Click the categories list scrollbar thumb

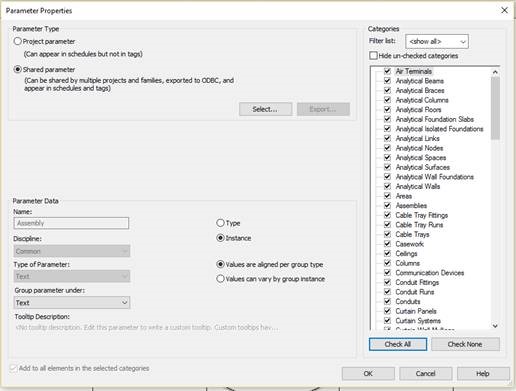[495, 108]
